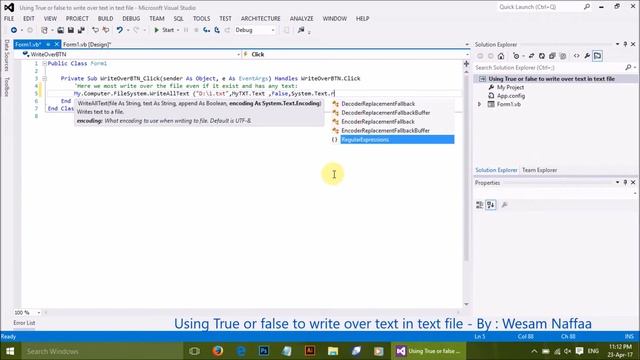Screen dimensions: 640x360
Task: Open the Data Sources side tab
Action: [7, 56]
